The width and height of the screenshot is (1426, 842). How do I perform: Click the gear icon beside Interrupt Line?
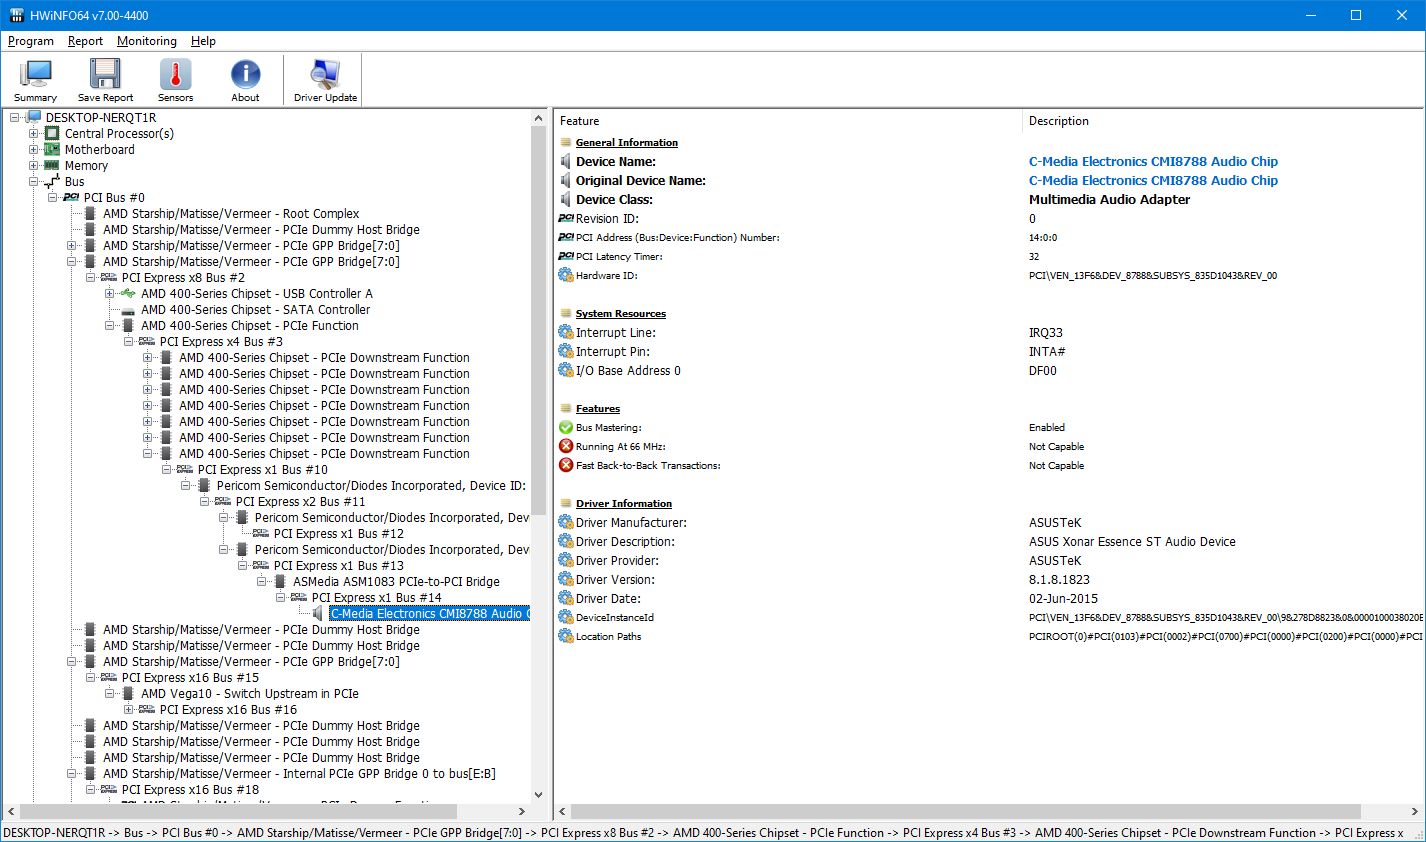pos(566,333)
